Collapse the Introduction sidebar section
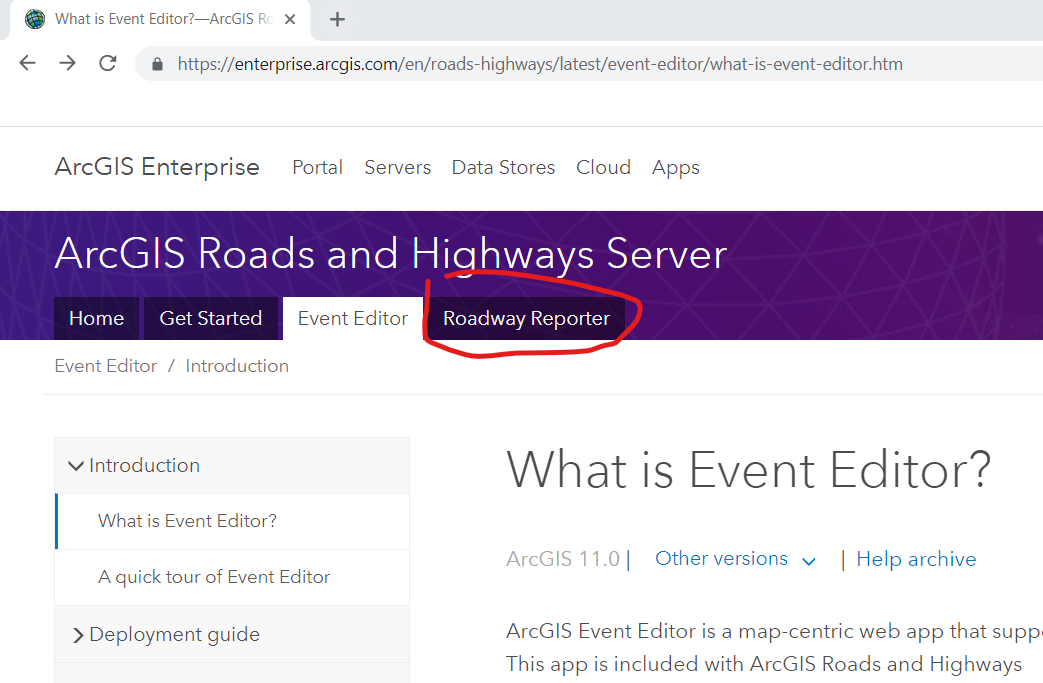1043x683 pixels. [x=231, y=466]
